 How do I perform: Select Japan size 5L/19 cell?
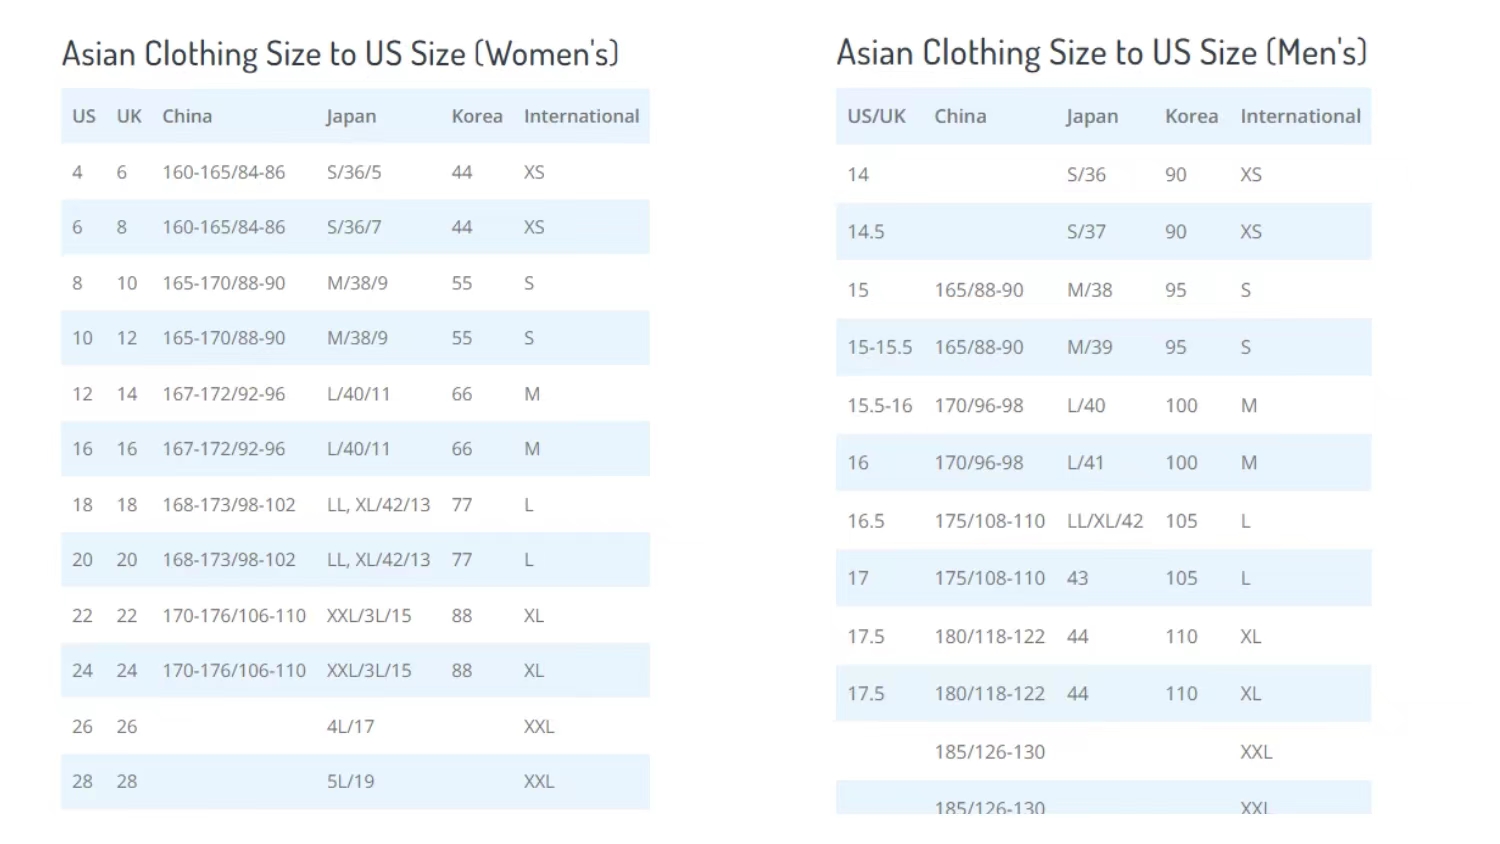349,781
